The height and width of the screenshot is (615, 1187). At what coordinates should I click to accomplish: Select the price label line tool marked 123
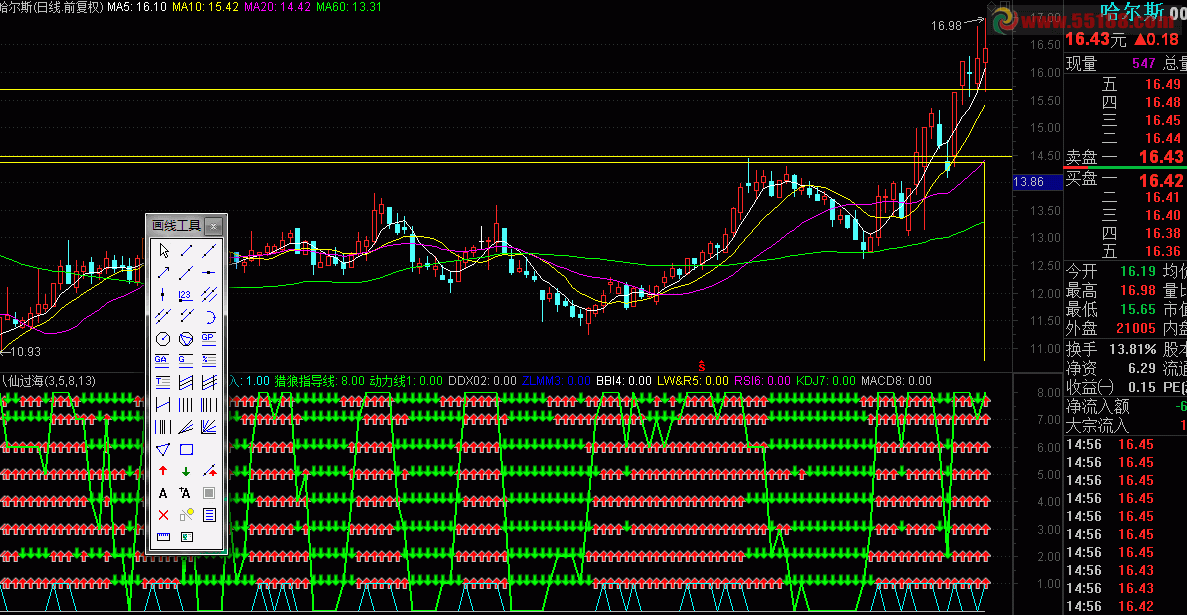[185, 295]
